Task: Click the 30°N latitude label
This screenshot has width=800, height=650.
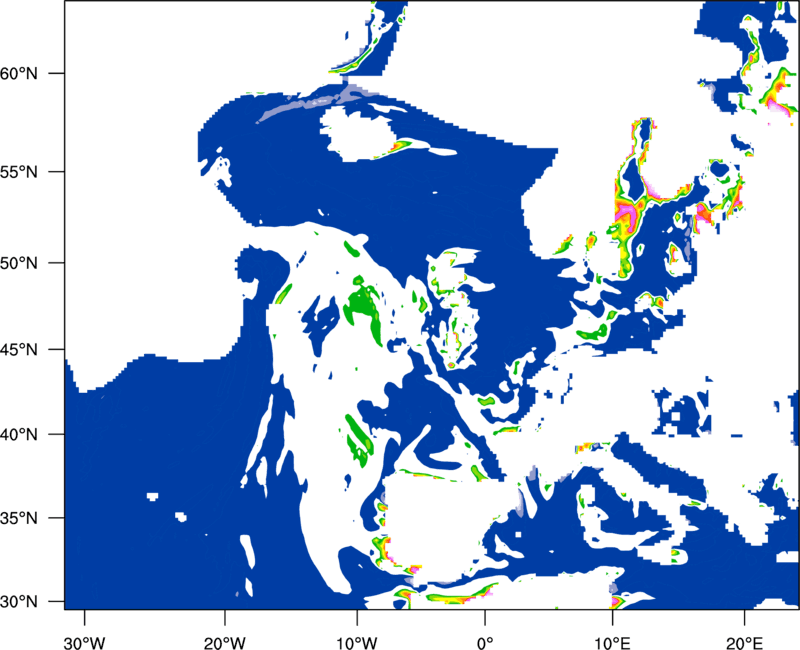Action: click(x=19, y=602)
